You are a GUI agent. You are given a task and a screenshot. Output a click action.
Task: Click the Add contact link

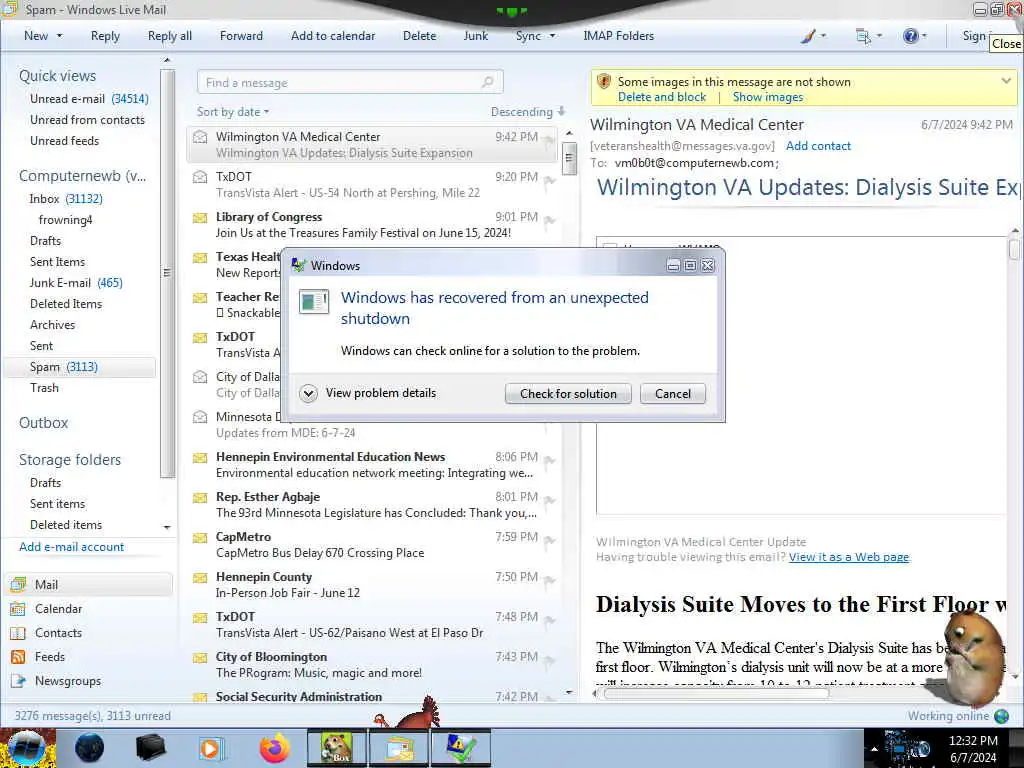coord(818,146)
